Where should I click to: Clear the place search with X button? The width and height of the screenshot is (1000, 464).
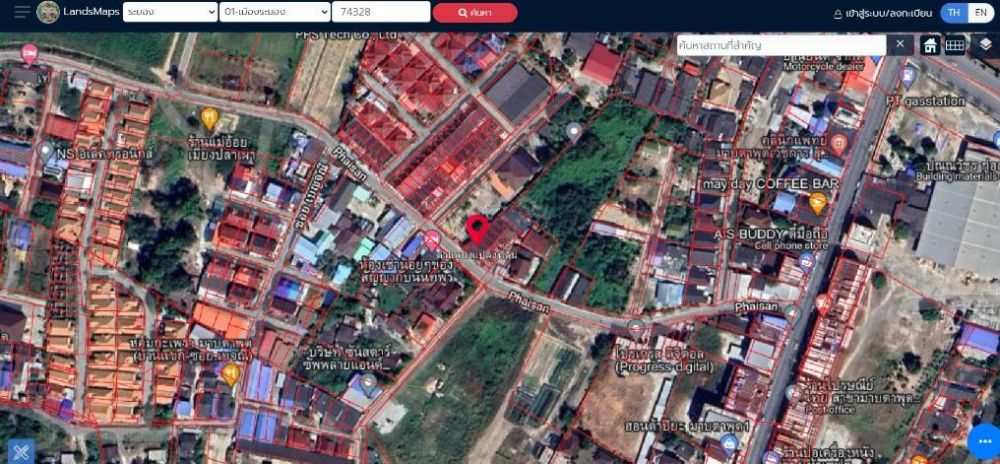tap(900, 45)
